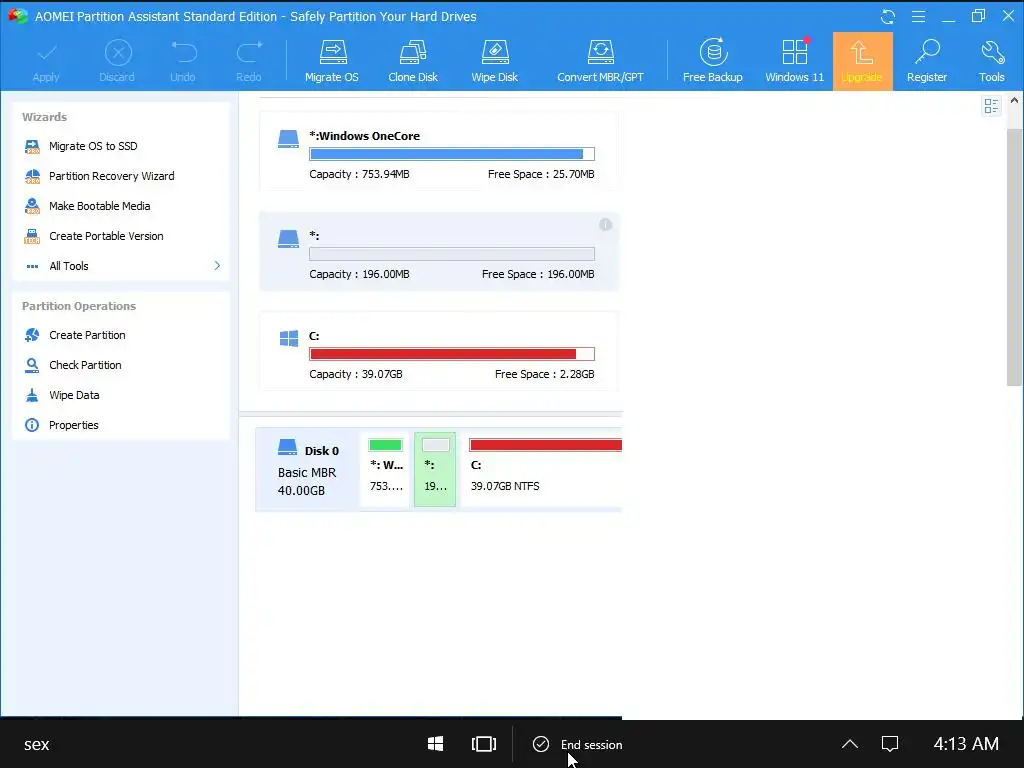Viewport: 1024px width, 768px height.
Task: Click the Apply toolbar button
Action: pos(46,62)
